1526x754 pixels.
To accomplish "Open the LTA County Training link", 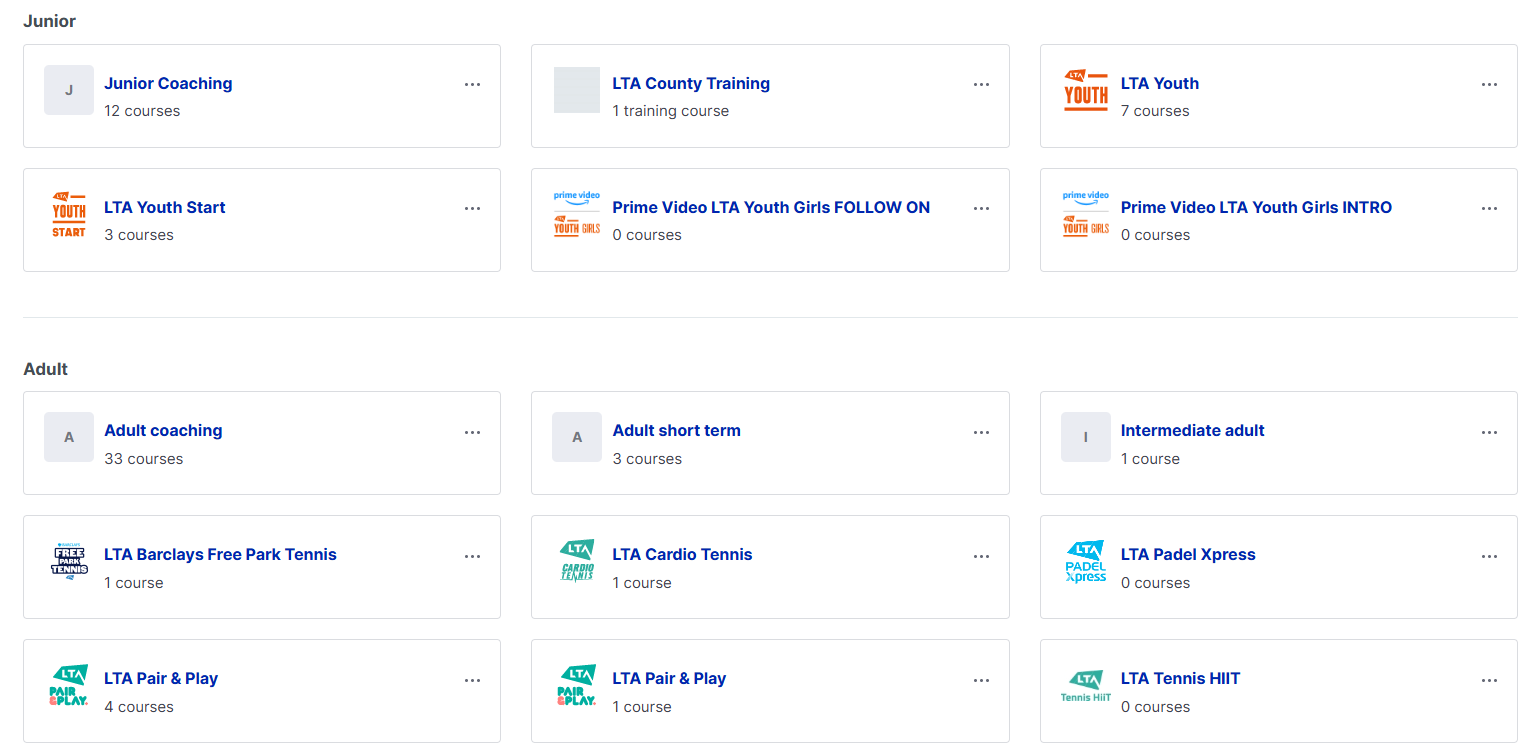I will point(690,84).
